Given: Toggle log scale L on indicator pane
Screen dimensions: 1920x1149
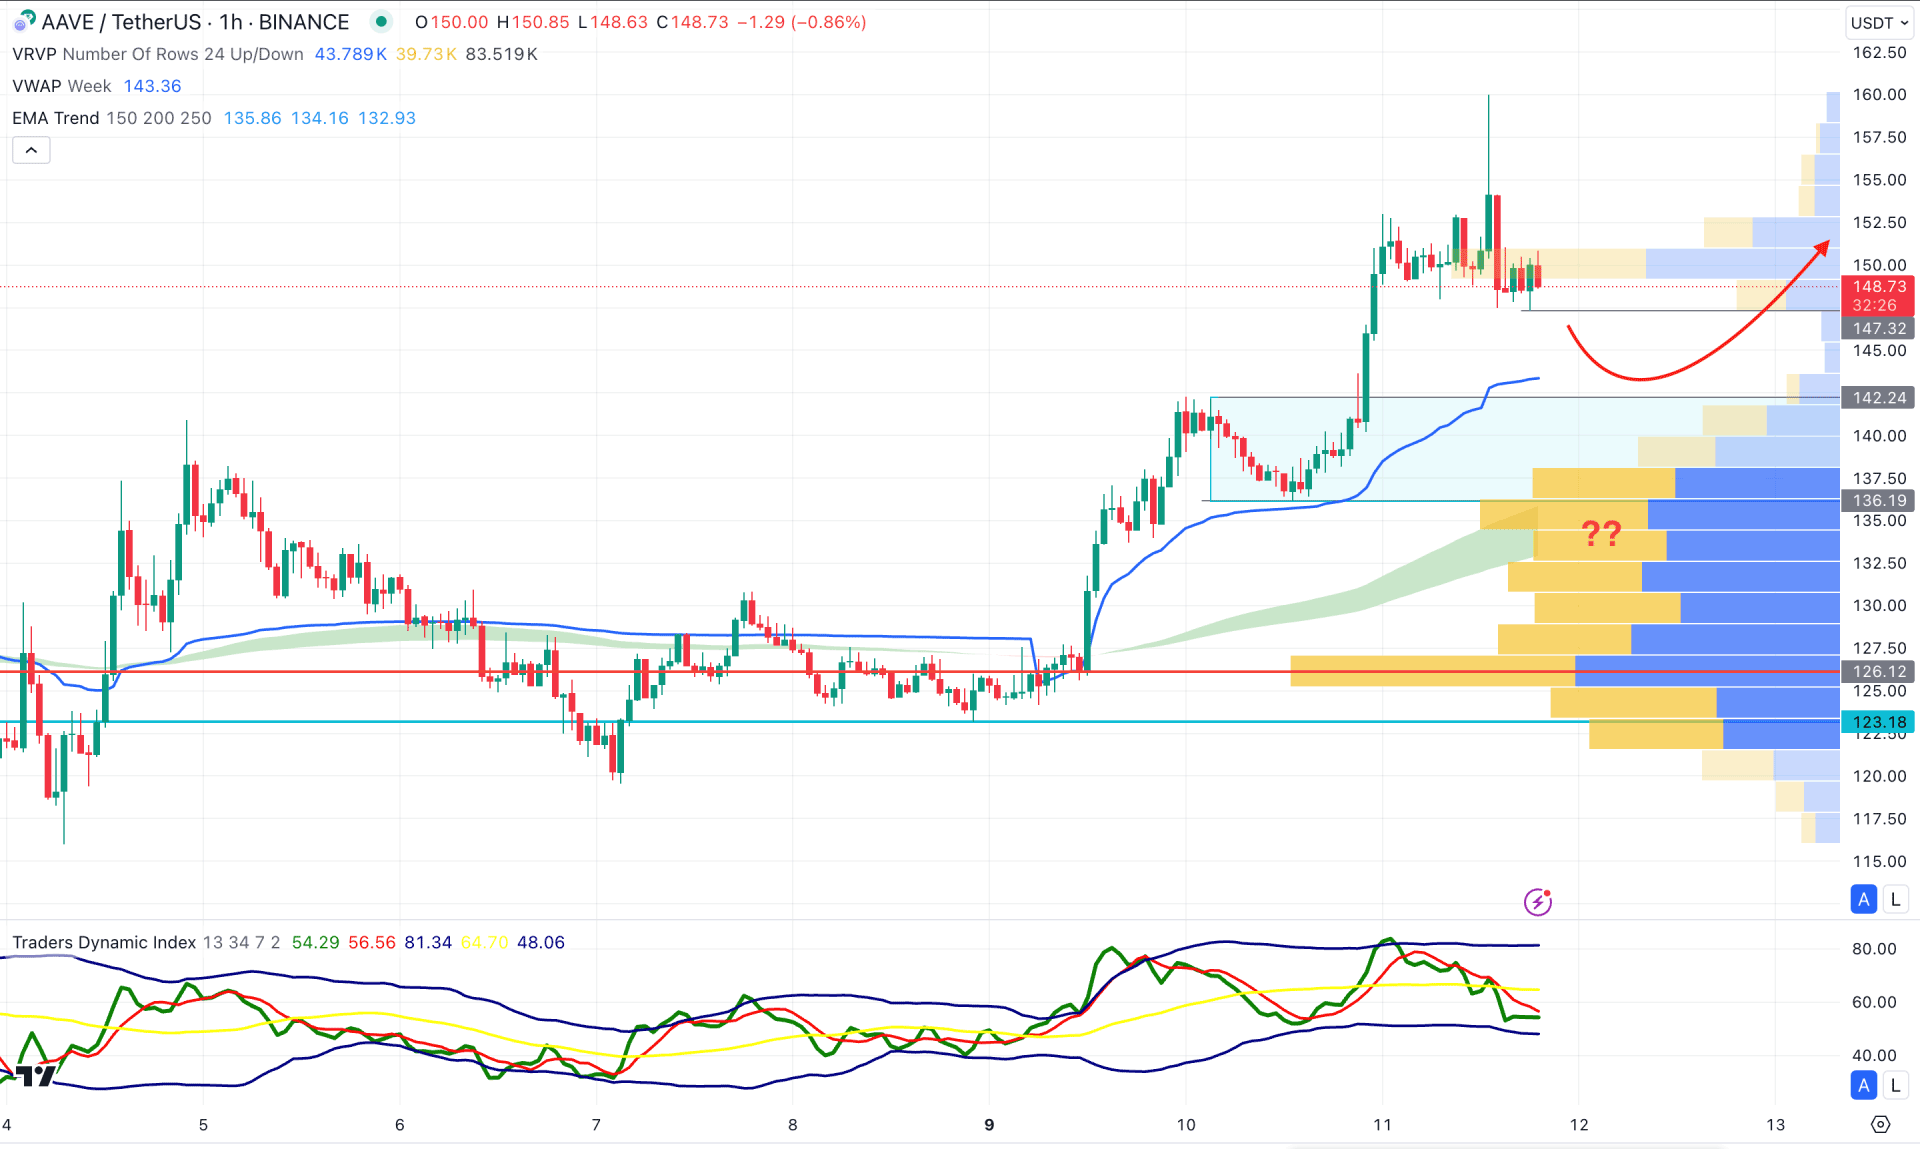Looking at the screenshot, I should tap(1895, 1085).
